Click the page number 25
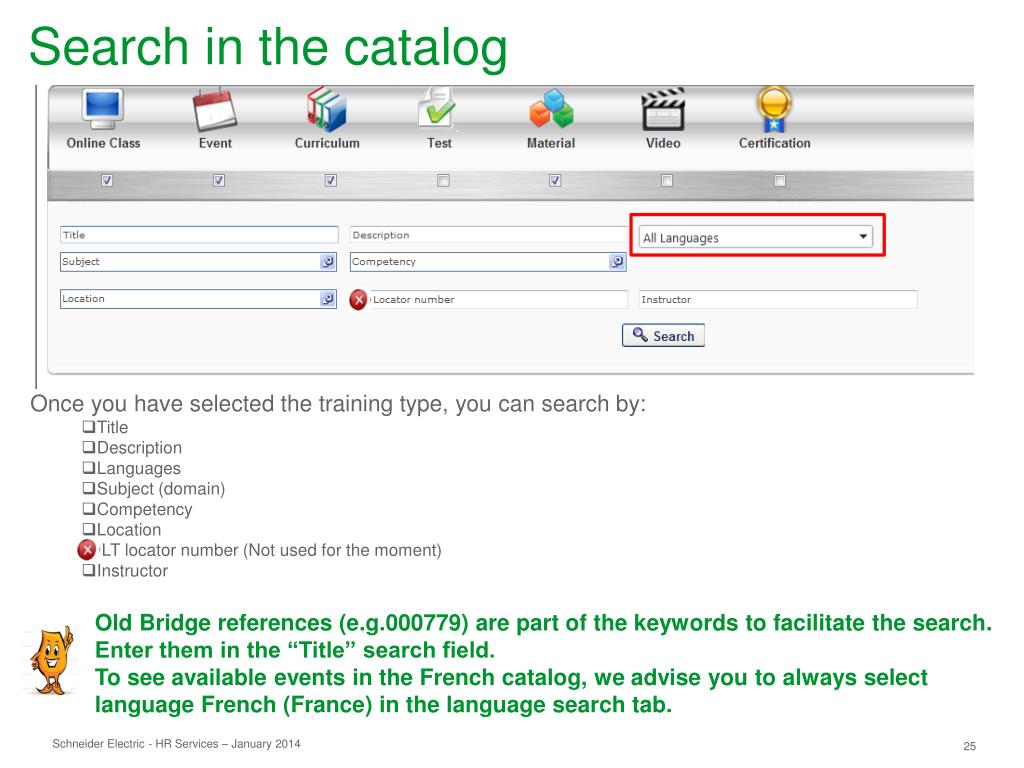The width and height of the screenshot is (1024, 768). [969, 746]
